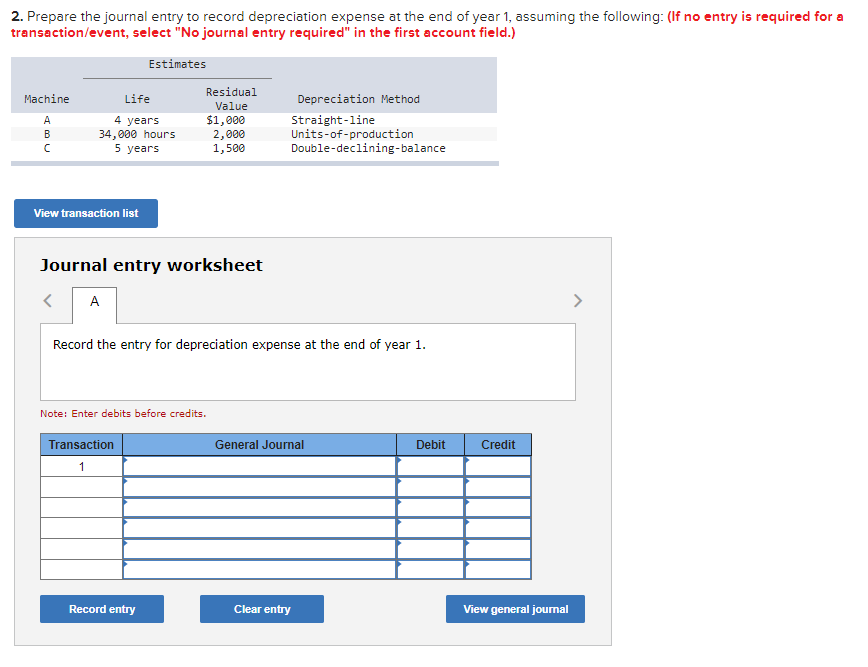Viewport: 868px width, 667px height.
Task: Click Machine B row label
Action: click(x=47, y=134)
